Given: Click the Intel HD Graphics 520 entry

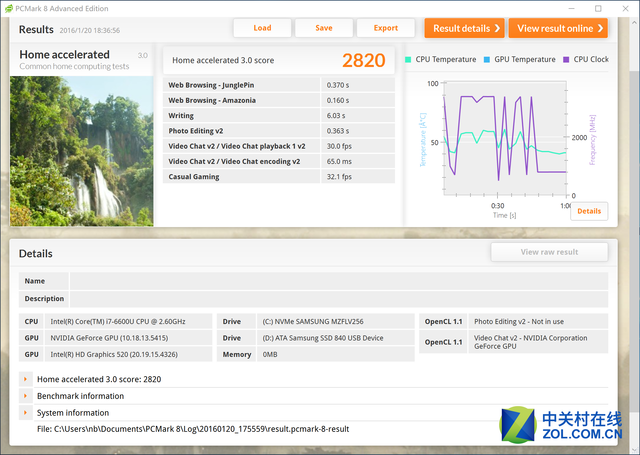Looking at the screenshot, I should tap(128, 354).
